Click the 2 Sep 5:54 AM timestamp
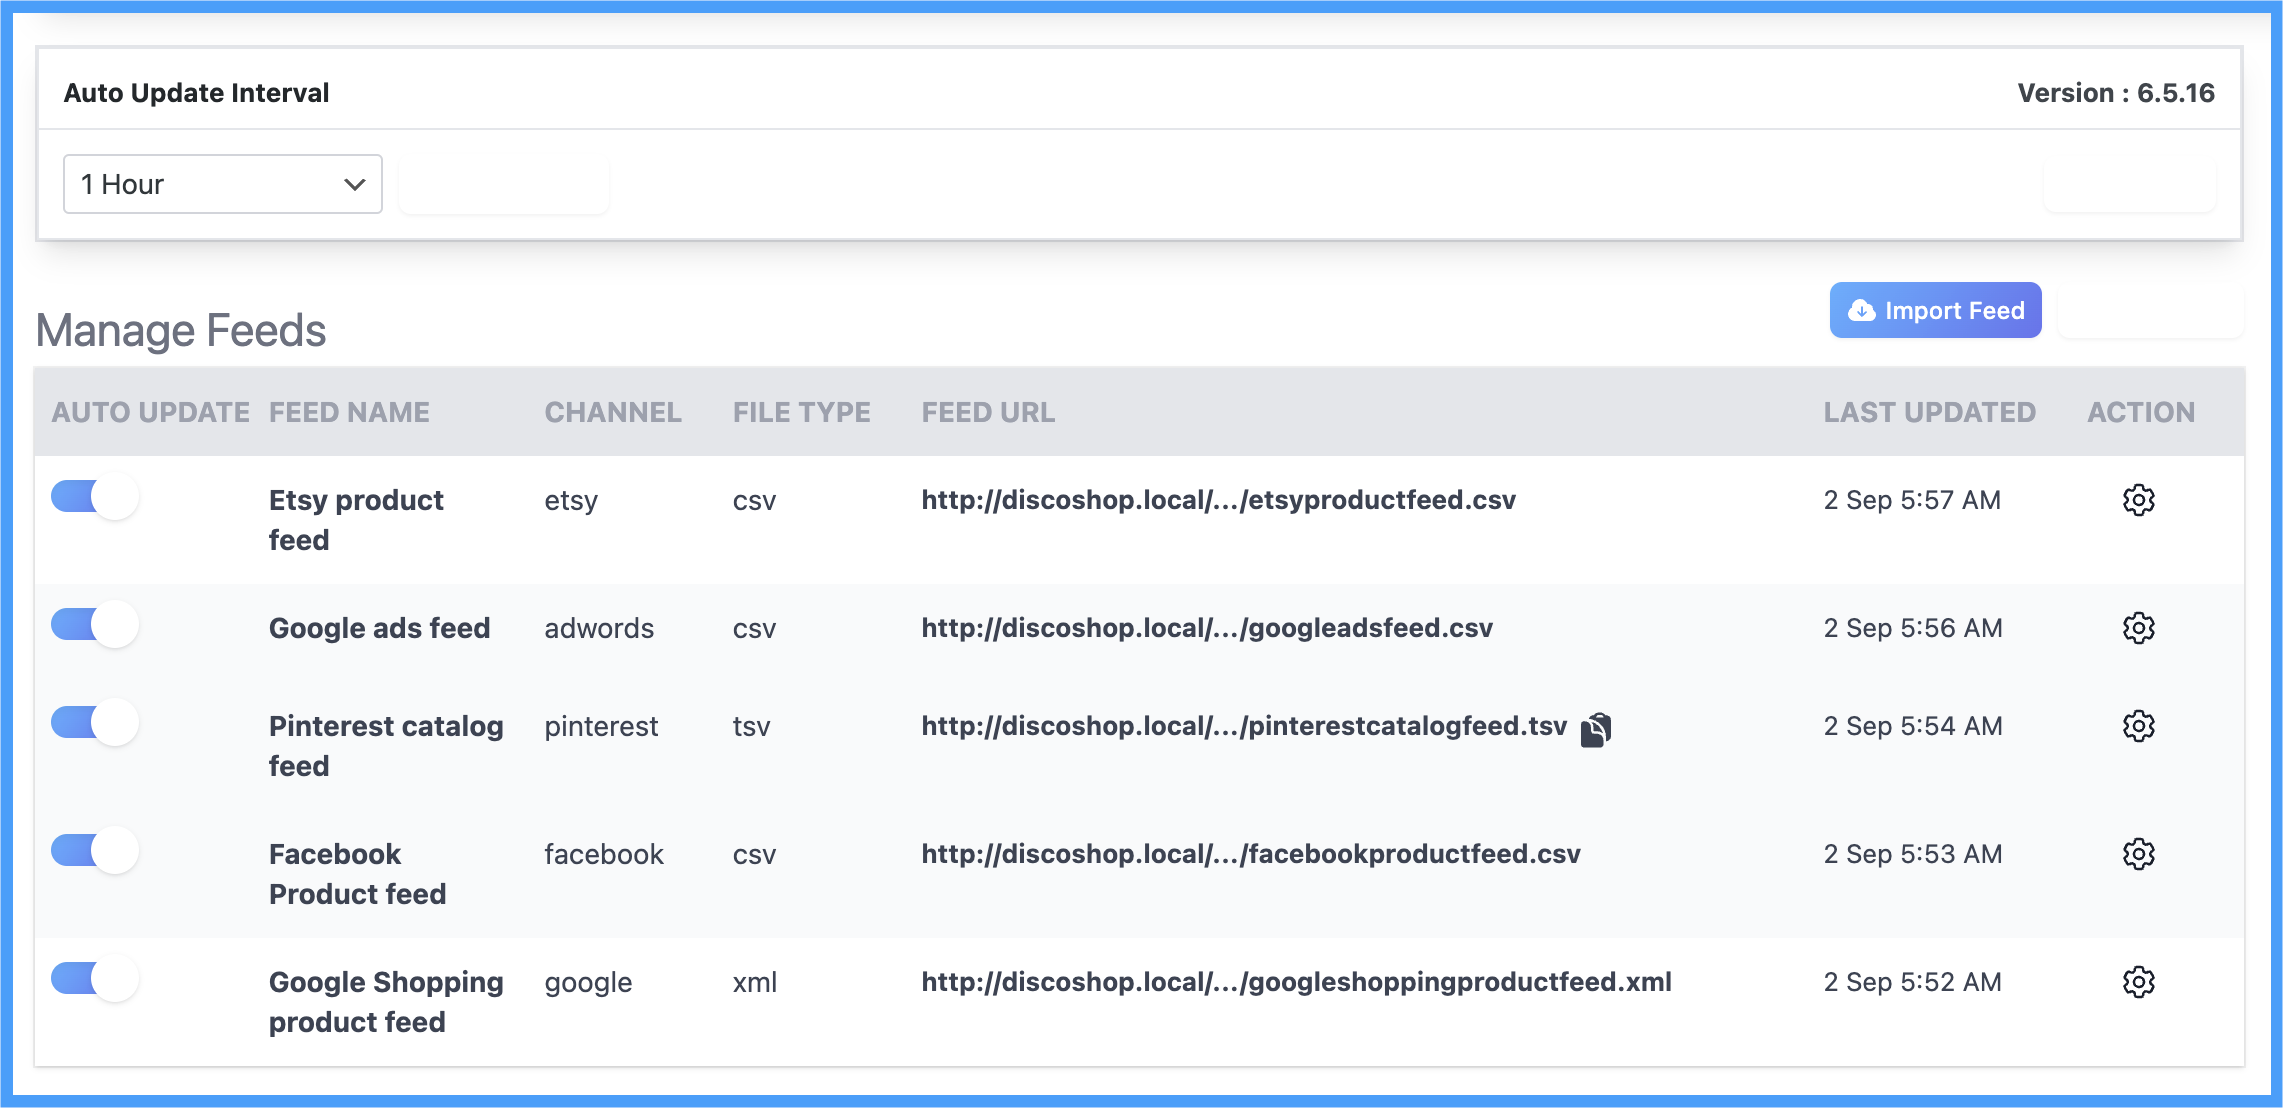Viewport: 2283px width, 1108px height. pos(1913,726)
